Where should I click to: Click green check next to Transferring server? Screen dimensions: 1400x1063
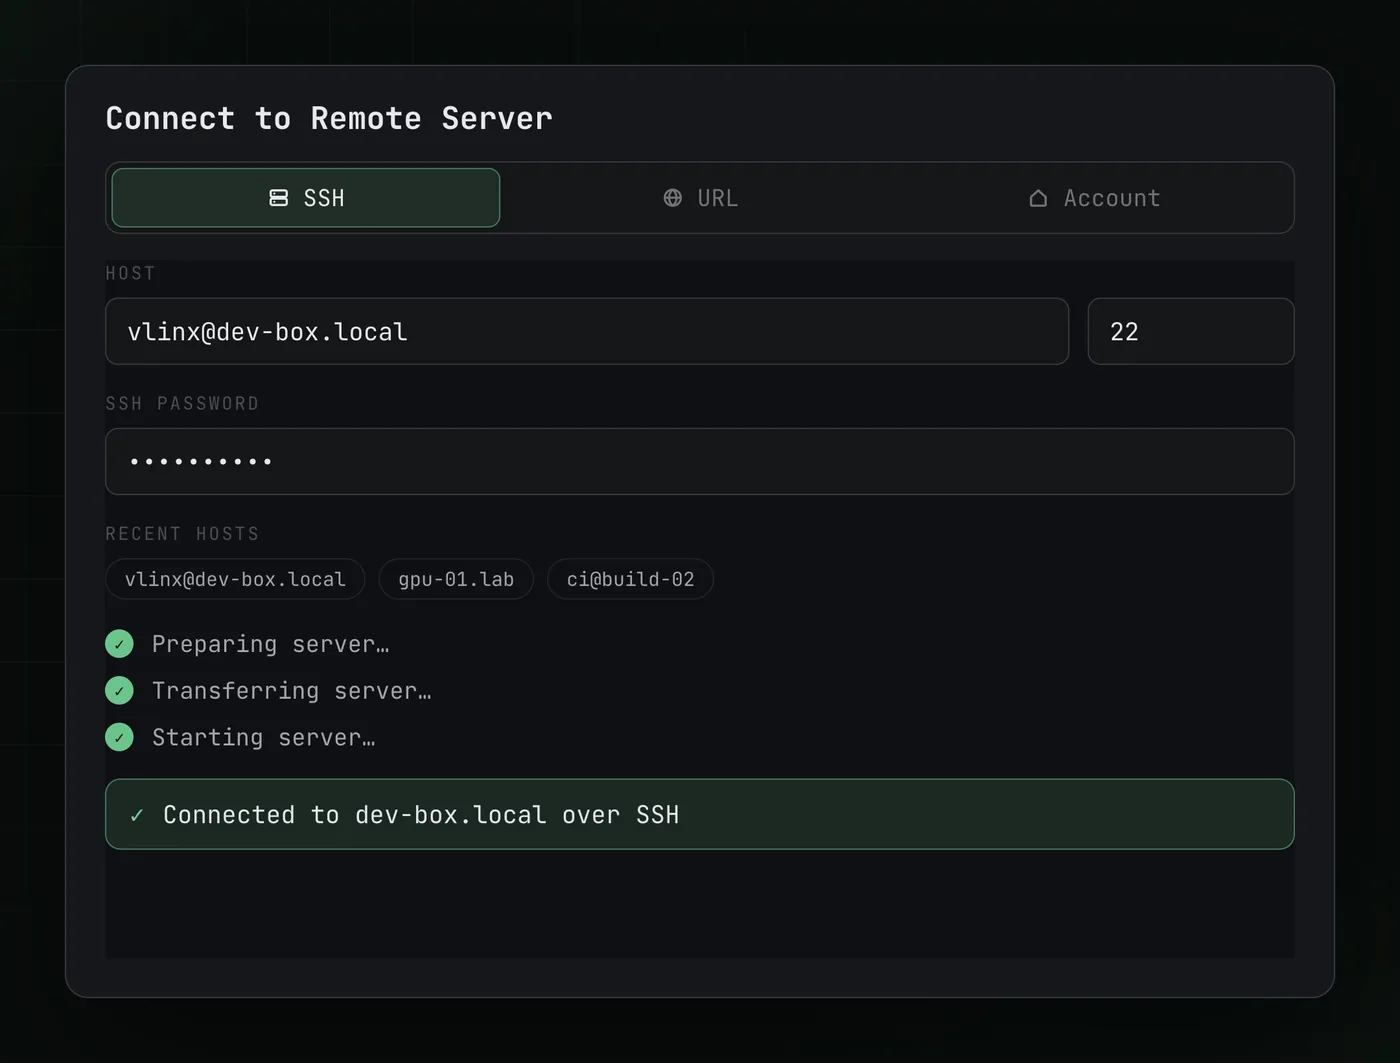[x=119, y=691]
